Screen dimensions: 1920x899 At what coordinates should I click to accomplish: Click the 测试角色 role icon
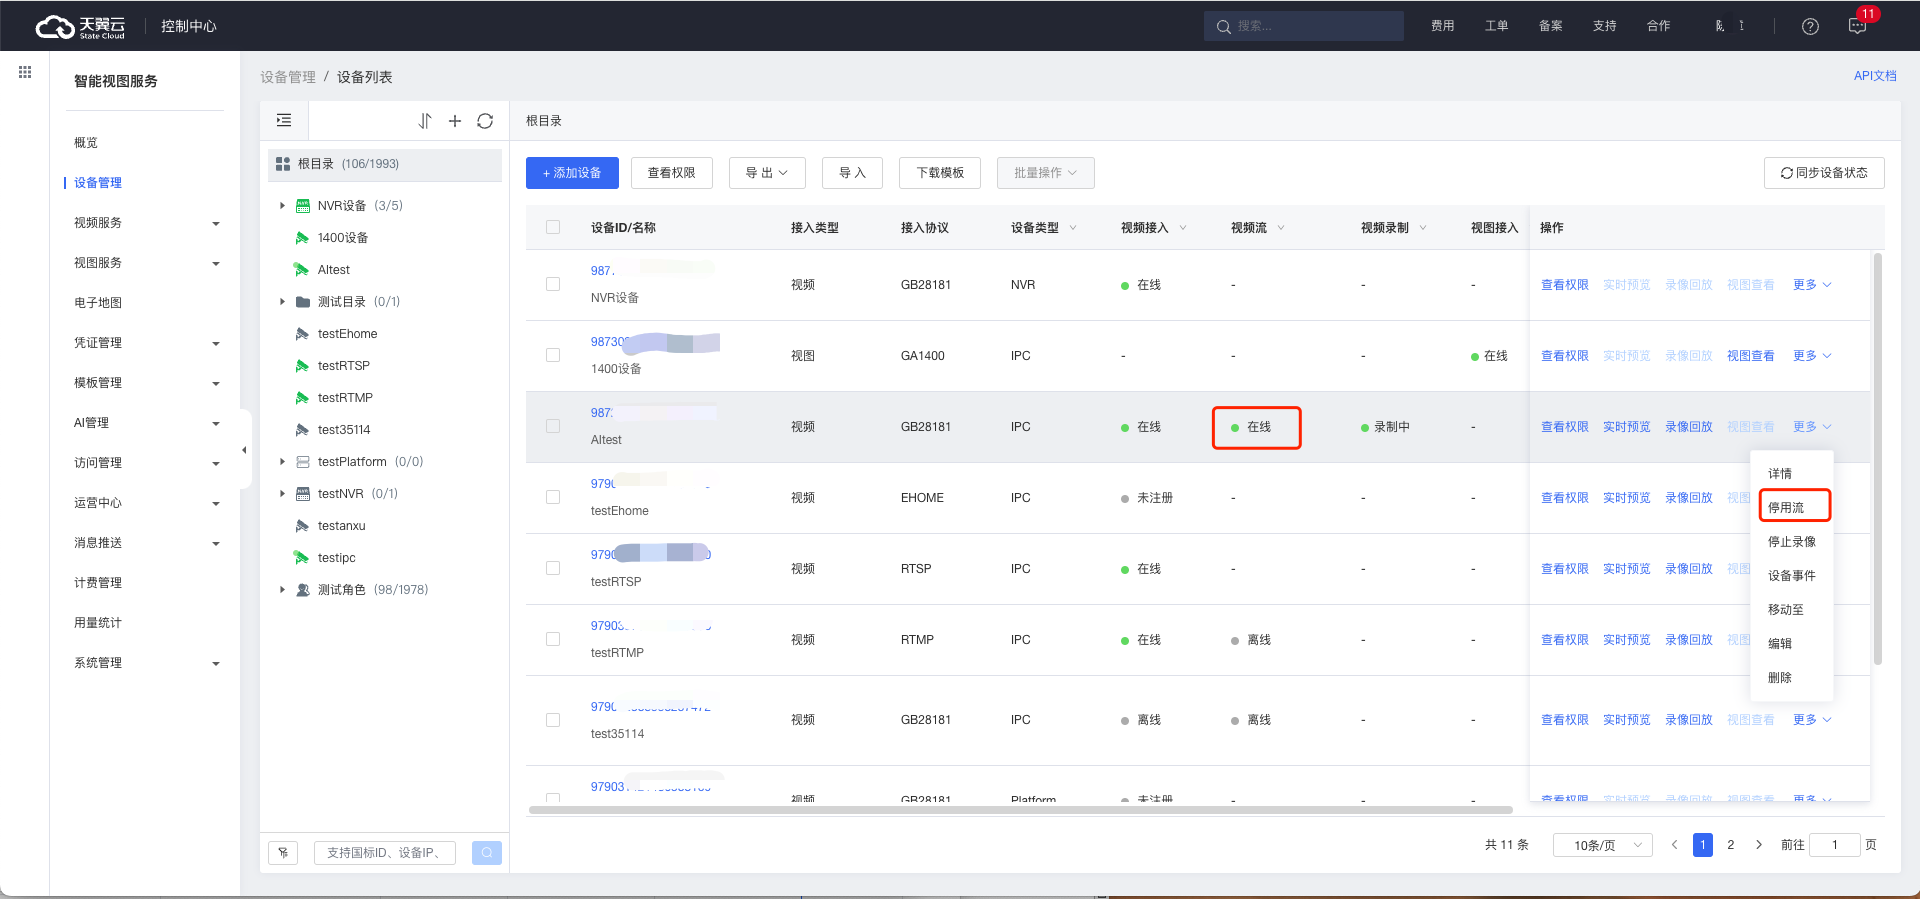[x=303, y=590]
